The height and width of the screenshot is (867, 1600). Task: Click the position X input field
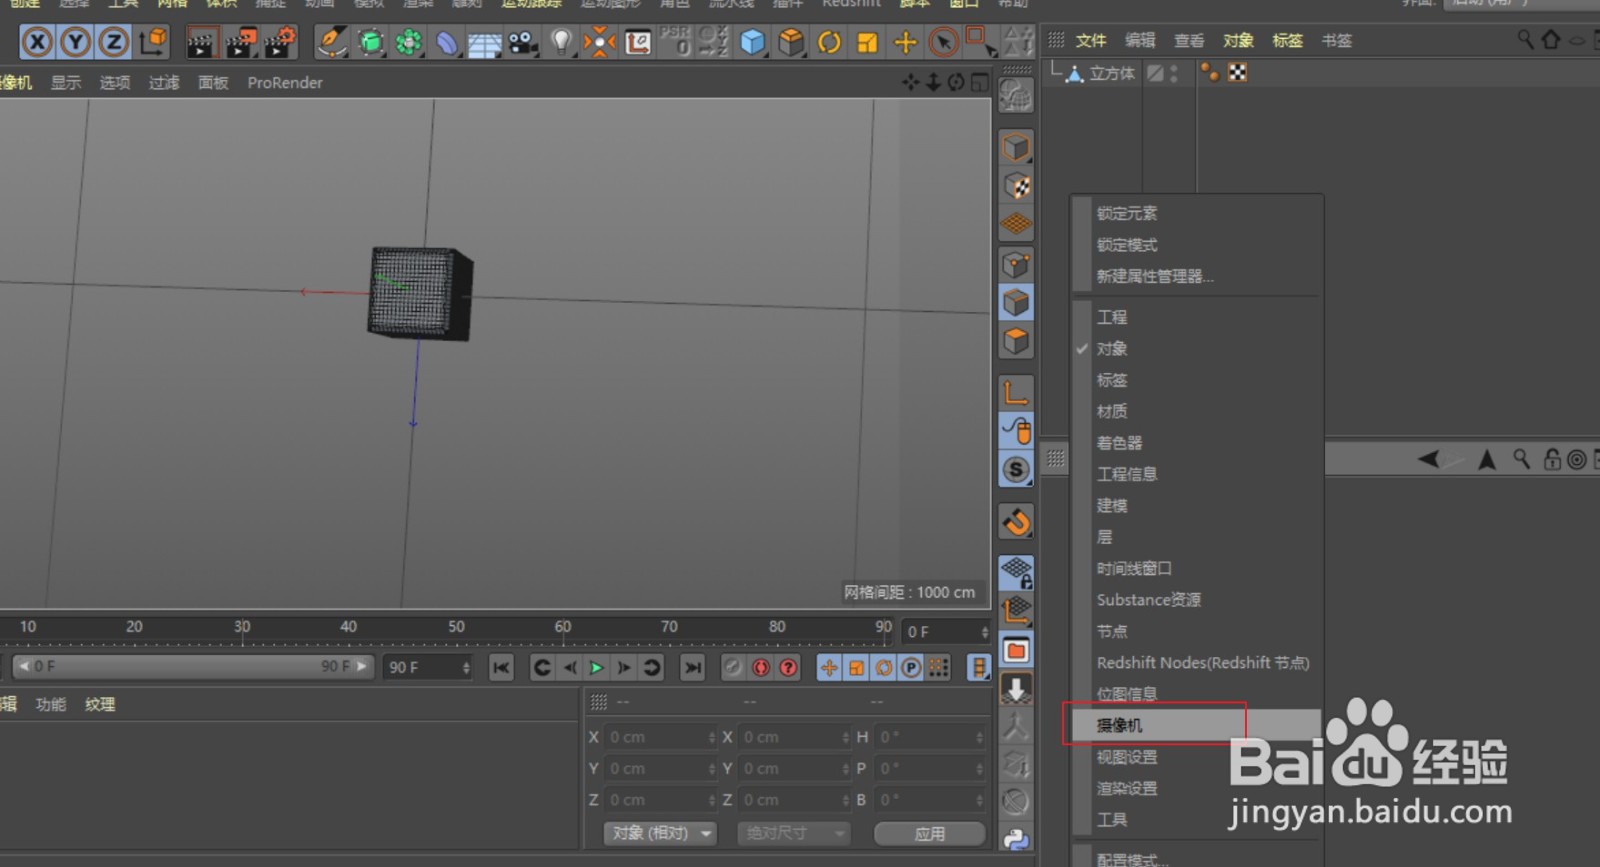[x=660, y=737]
